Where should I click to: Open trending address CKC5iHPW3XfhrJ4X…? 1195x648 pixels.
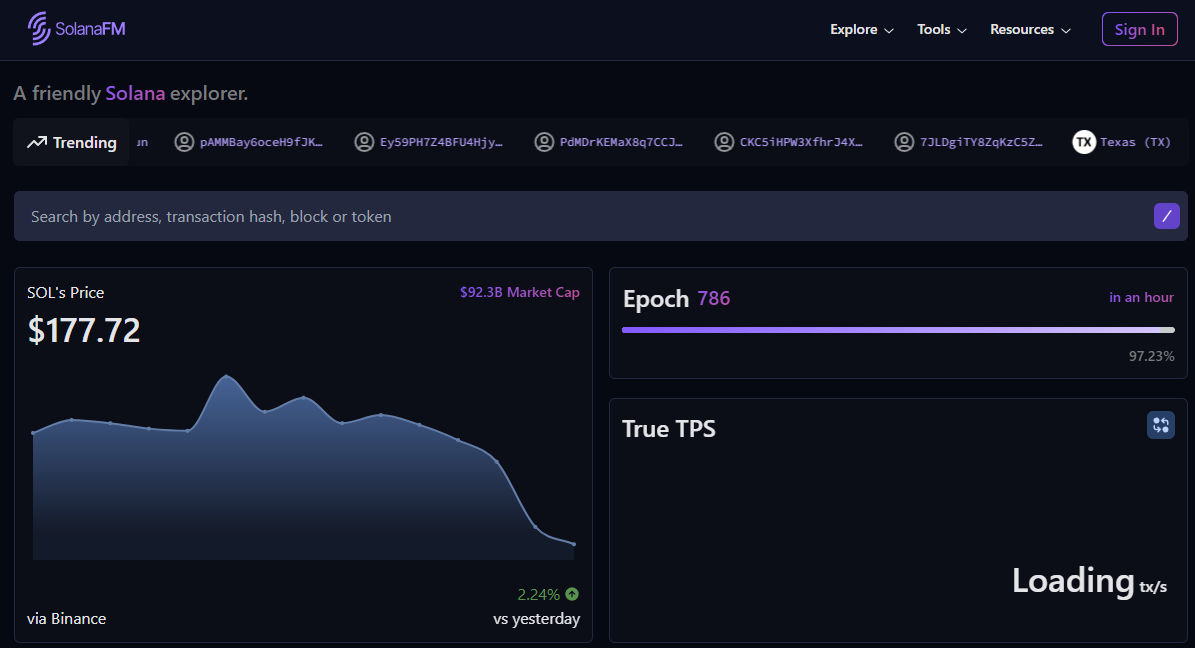[x=801, y=142]
